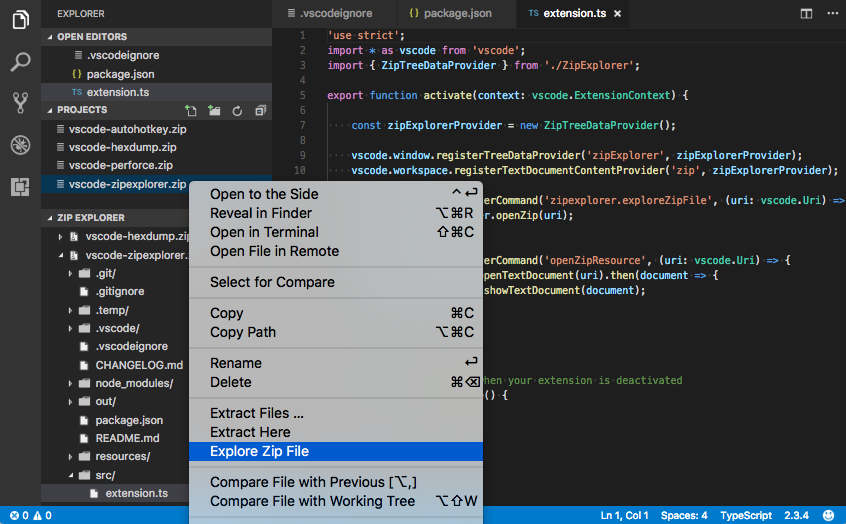Choose Select for Compare

[x=336, y=282]
